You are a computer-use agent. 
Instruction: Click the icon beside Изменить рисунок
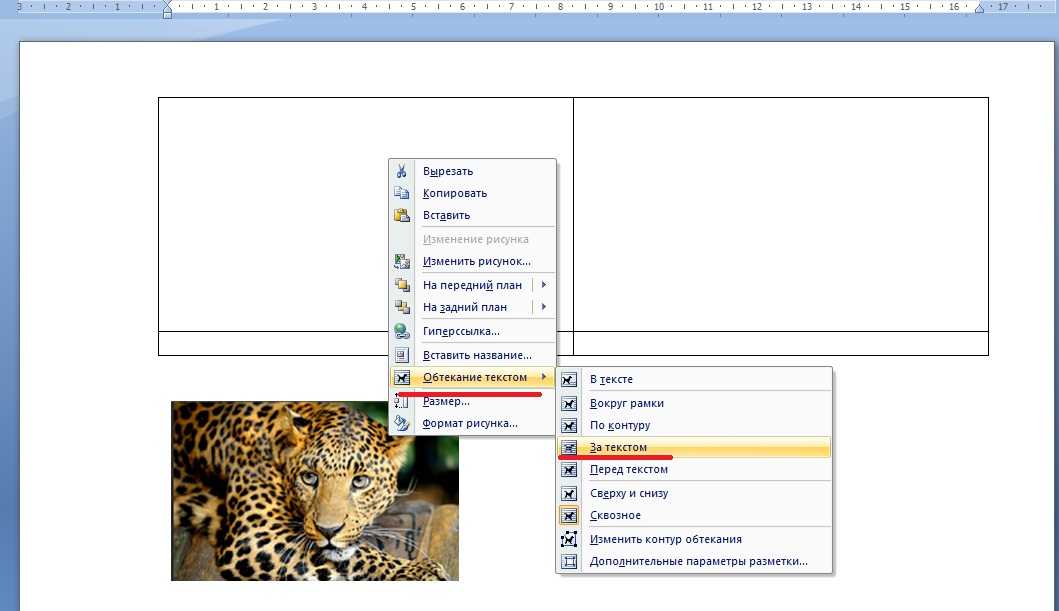click(x=402, y=261)
